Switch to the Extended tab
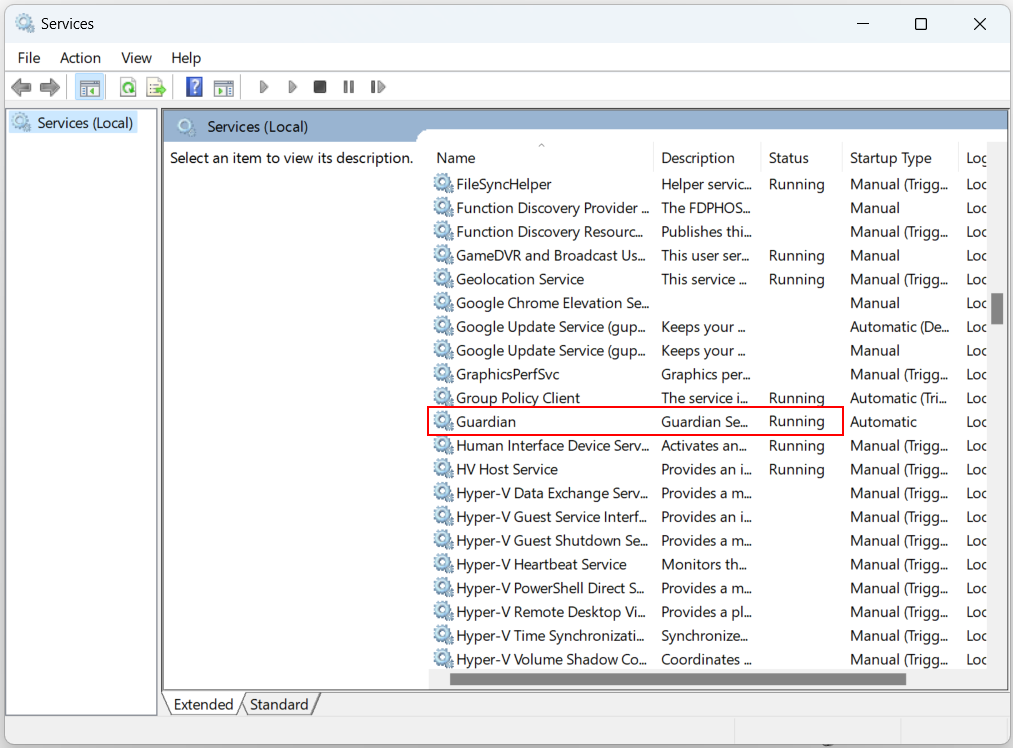This screenshot has height=748, width=1013. (204, 704)
